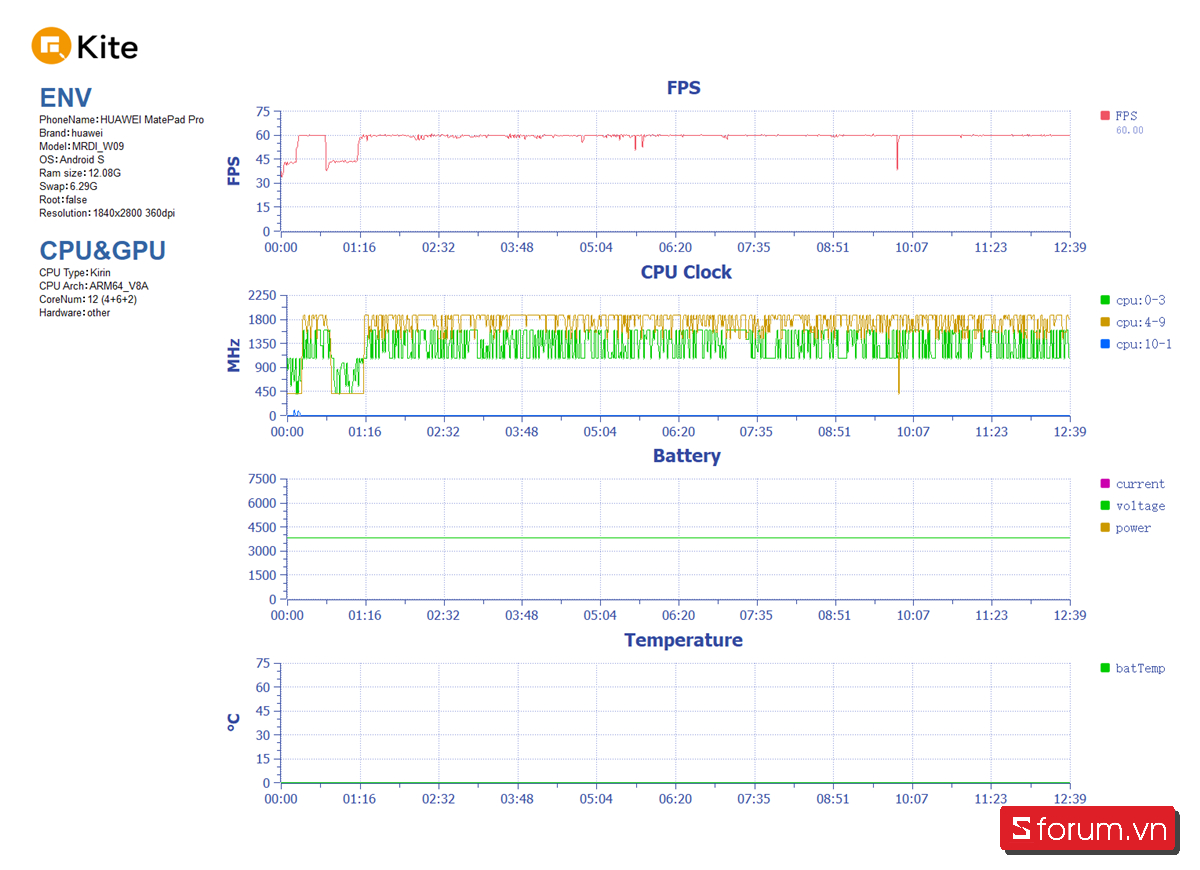Click the 00:00 tick under Temperature chart
The height and width of the screenshot is (870, 1200).
pos(281,800)
